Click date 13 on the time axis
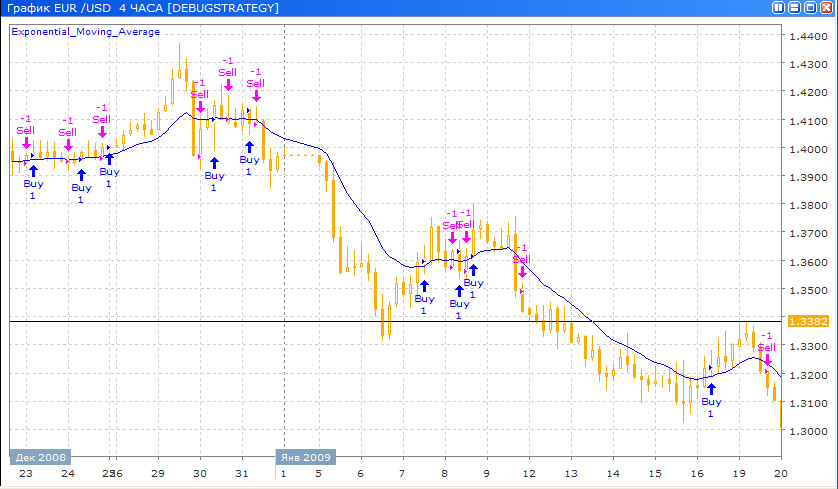Image resolution: width=838 pixels, height=489 pixels. click(x=571, y=474)
